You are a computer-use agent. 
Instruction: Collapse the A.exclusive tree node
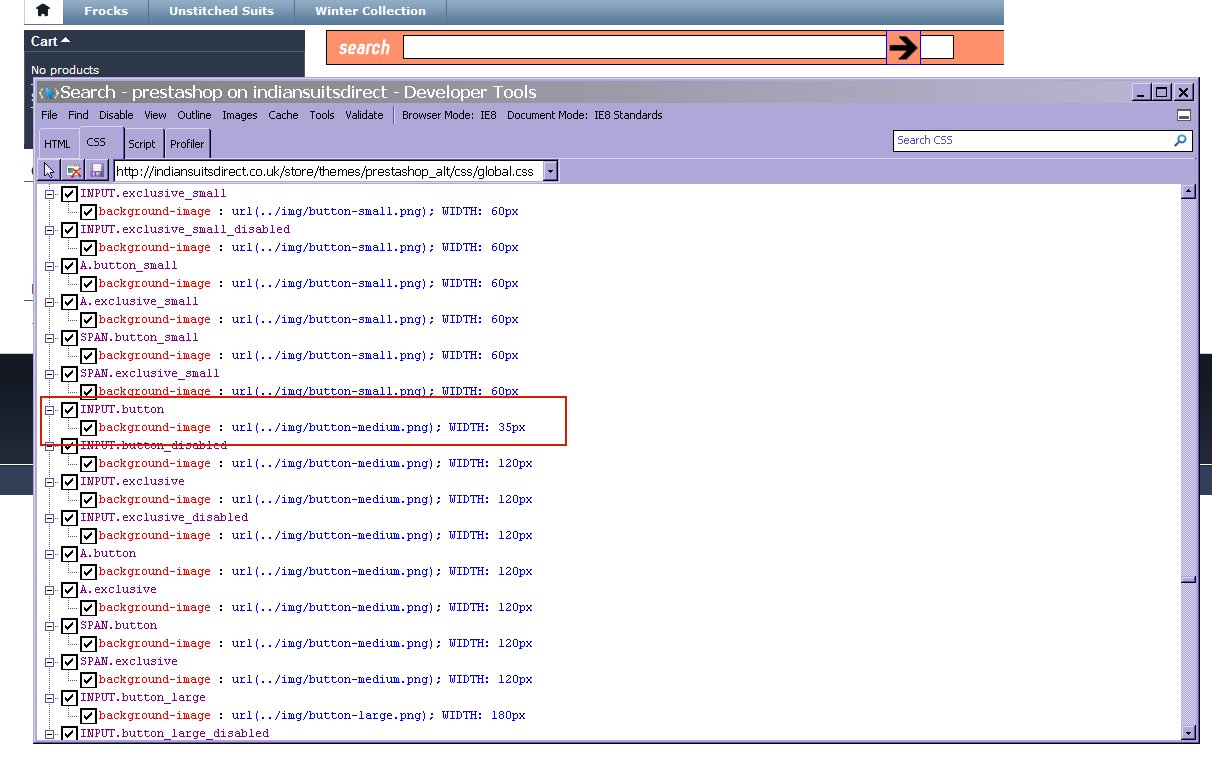[50, 590]
